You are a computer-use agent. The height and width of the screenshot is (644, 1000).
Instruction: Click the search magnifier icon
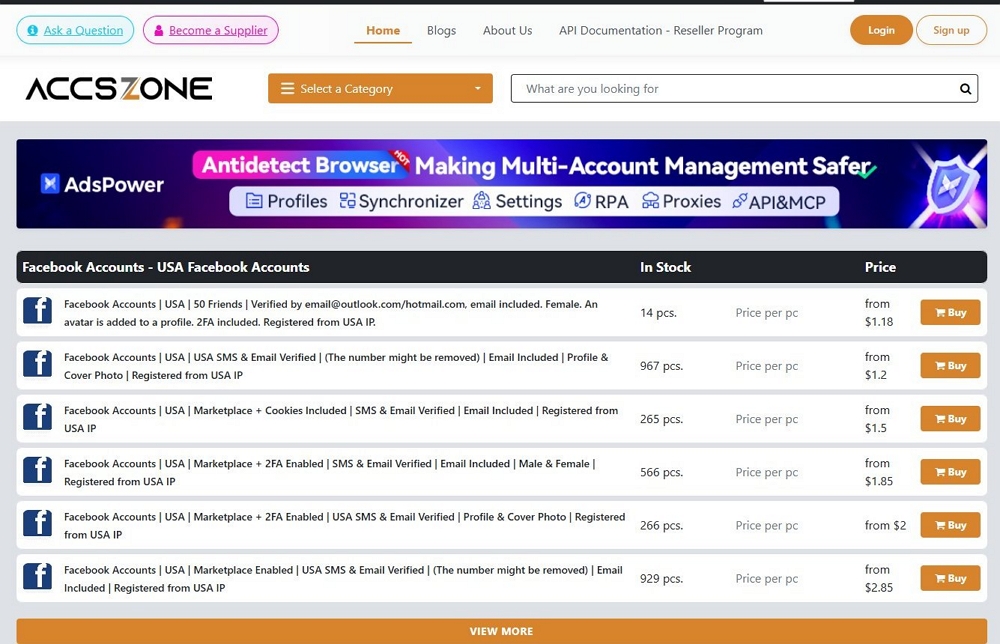pos(965,89)
